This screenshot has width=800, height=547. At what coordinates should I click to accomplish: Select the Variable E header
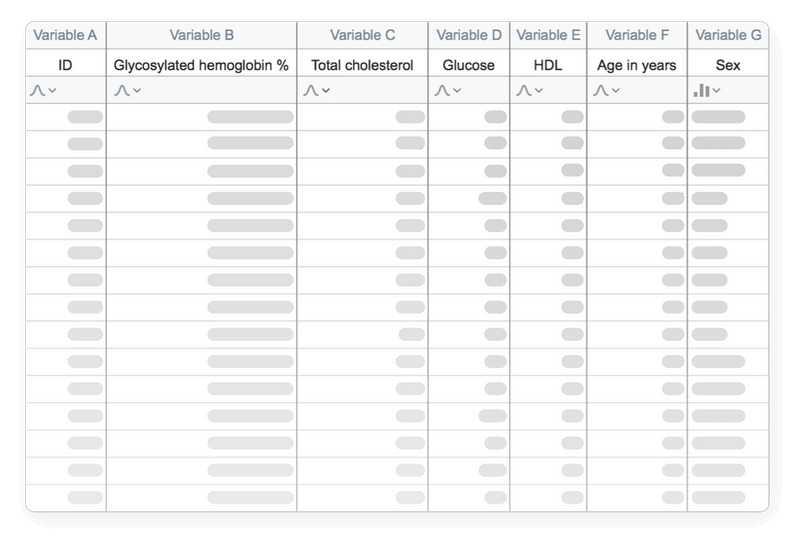point(547,35)
